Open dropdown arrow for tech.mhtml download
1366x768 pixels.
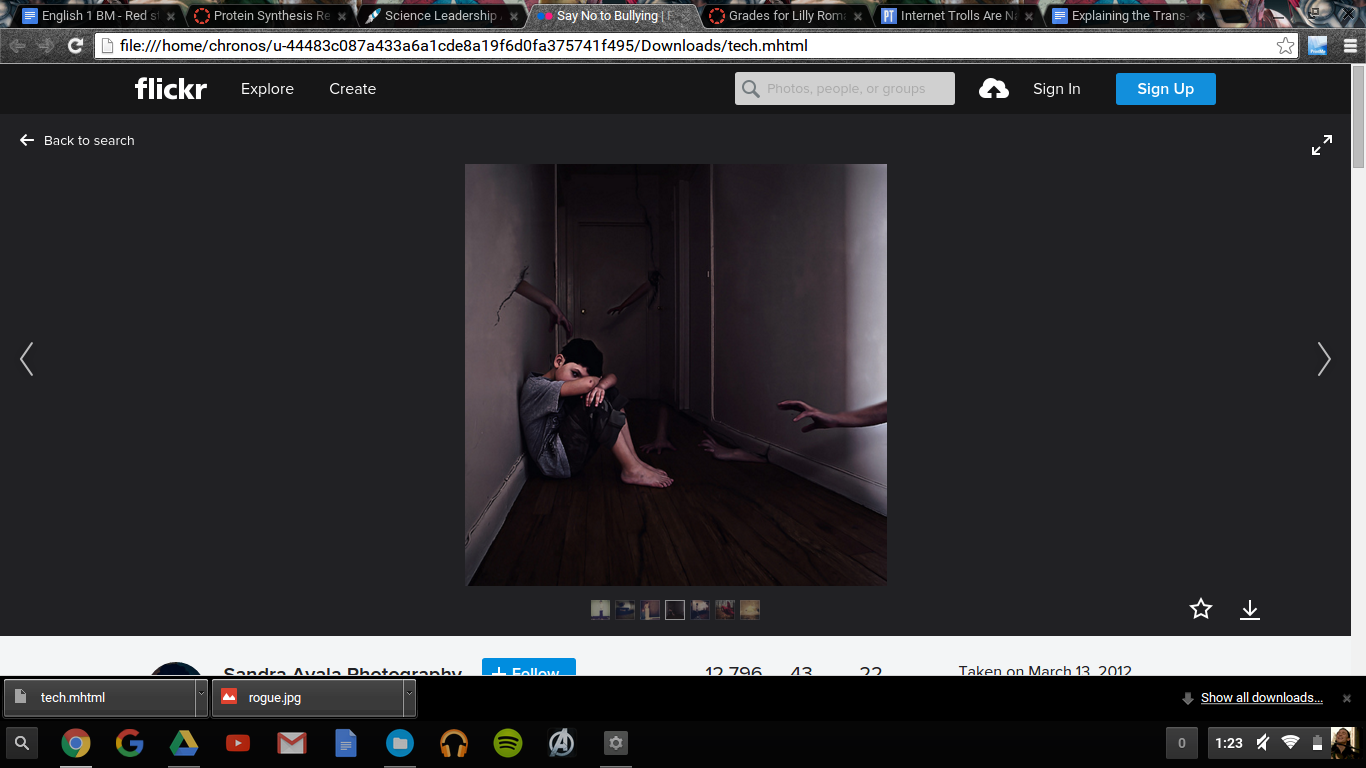(201, 697)
